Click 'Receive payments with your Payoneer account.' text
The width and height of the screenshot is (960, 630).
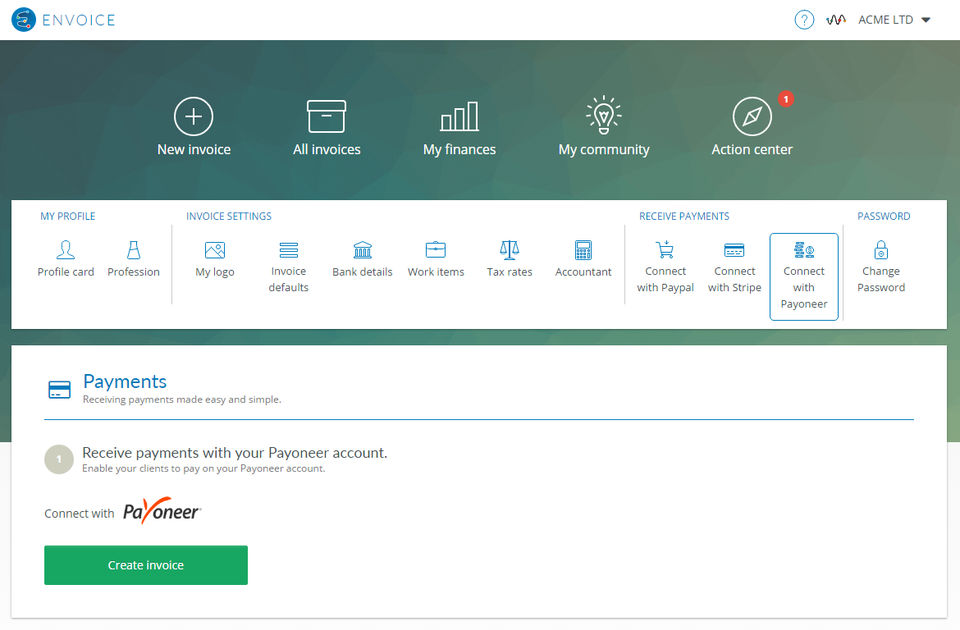pyautogui.click(x=234, y=452)
